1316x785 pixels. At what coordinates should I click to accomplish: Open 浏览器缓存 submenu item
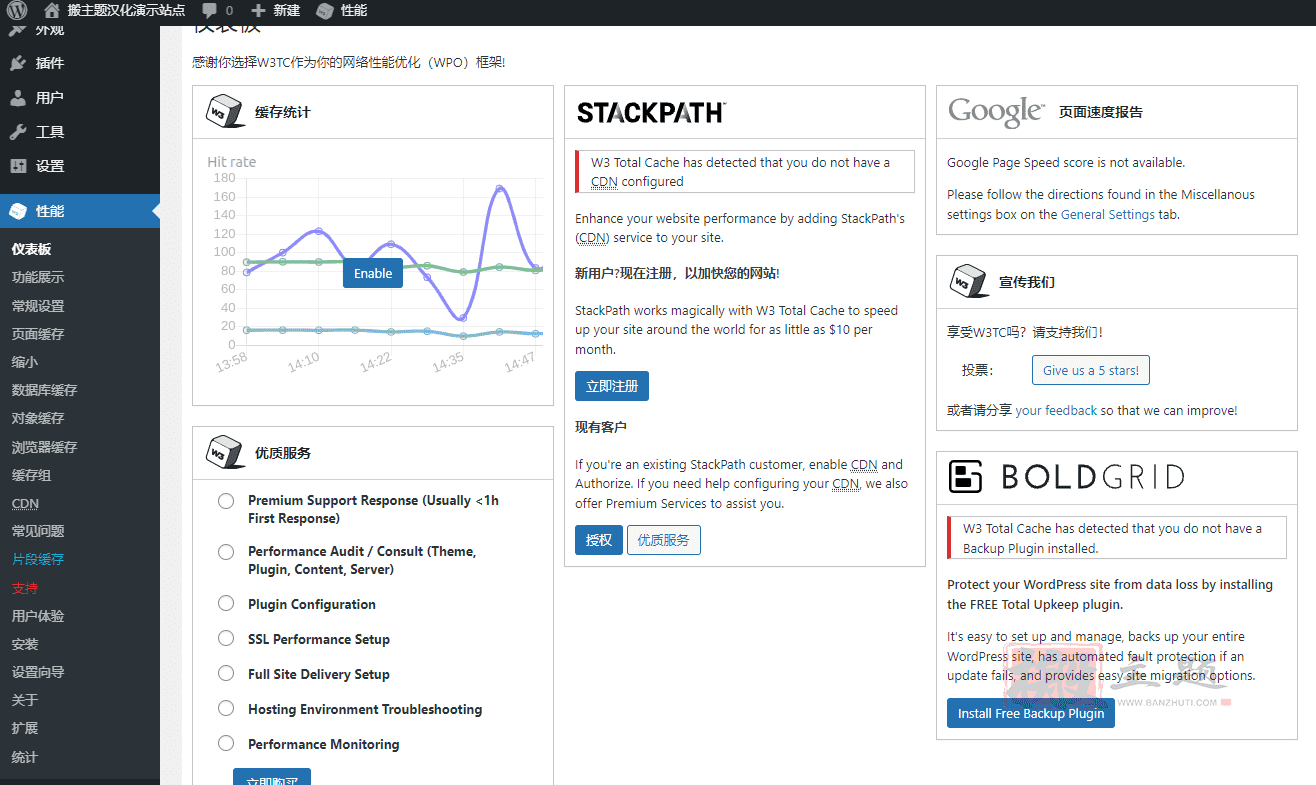[44, 447]
